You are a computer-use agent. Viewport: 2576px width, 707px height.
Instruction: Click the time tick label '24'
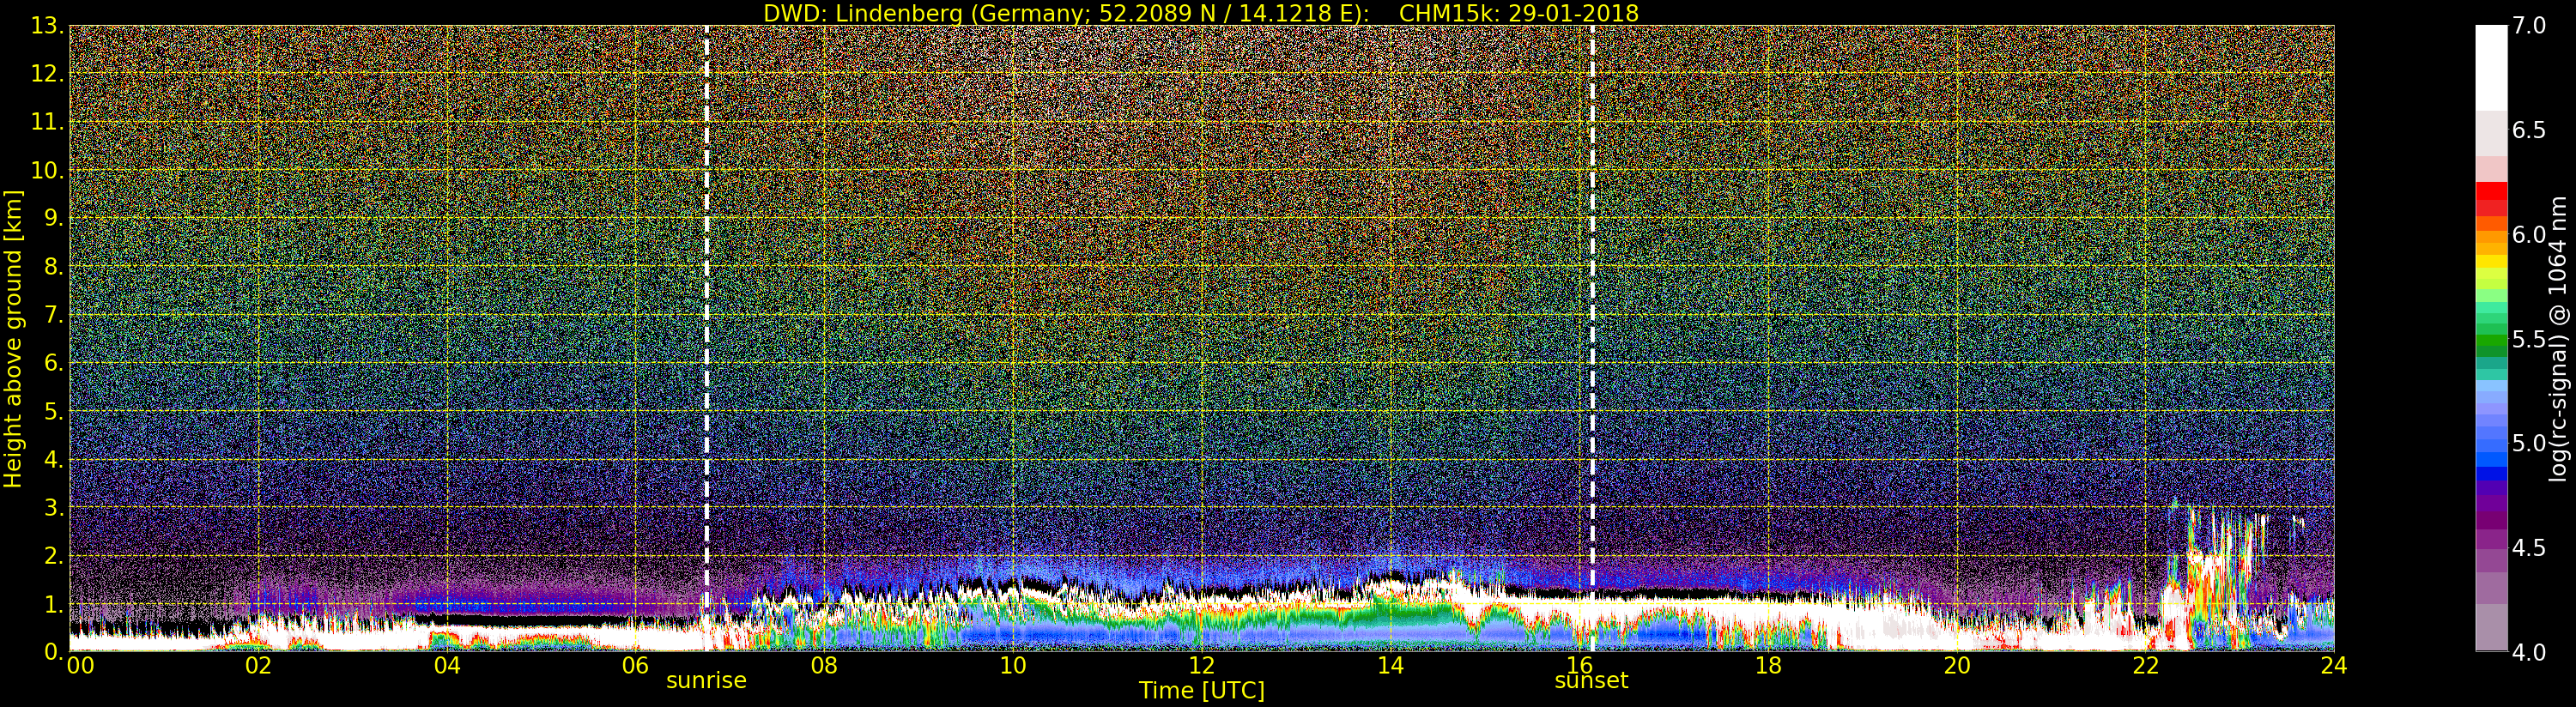pos(2333,666)
